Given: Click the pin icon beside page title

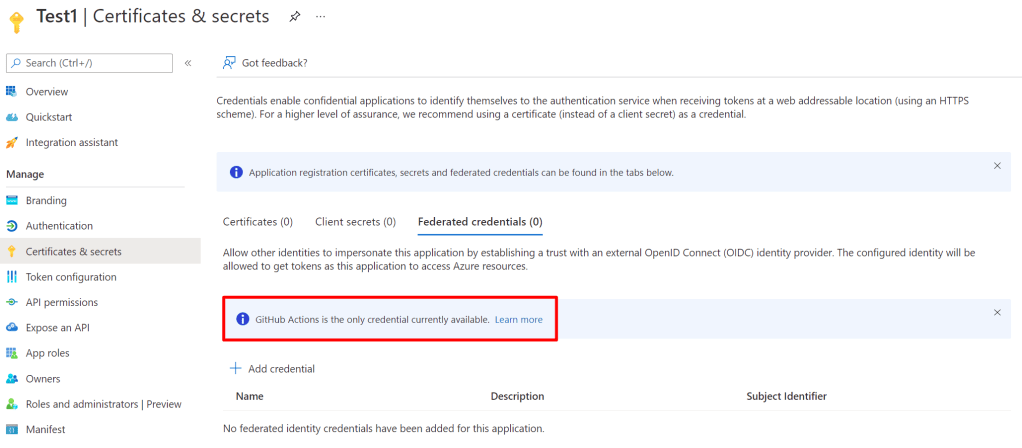Looking at the screenshot, I should 294,17.
